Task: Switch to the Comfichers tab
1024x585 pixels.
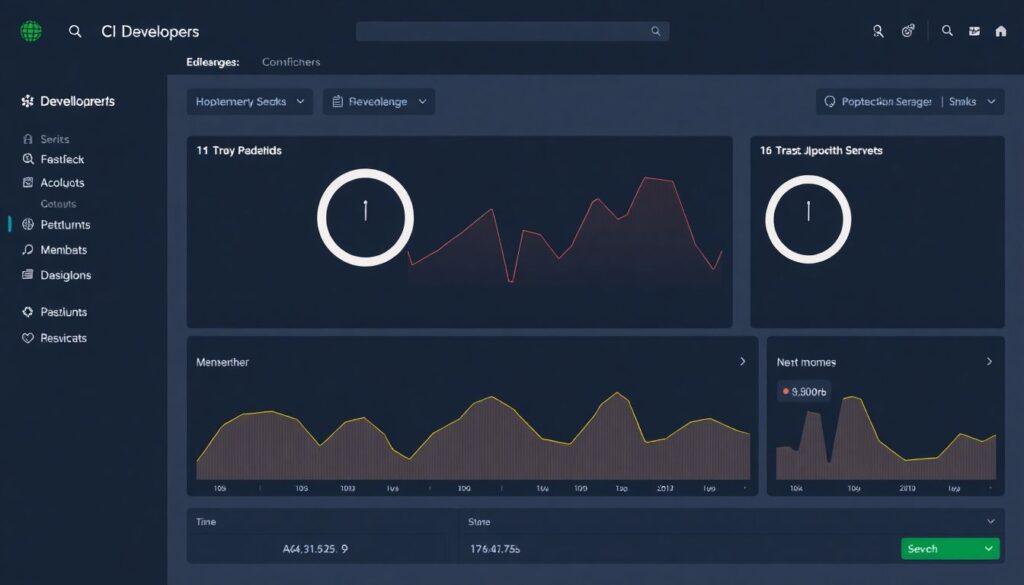Action: (x=289, y=61)
